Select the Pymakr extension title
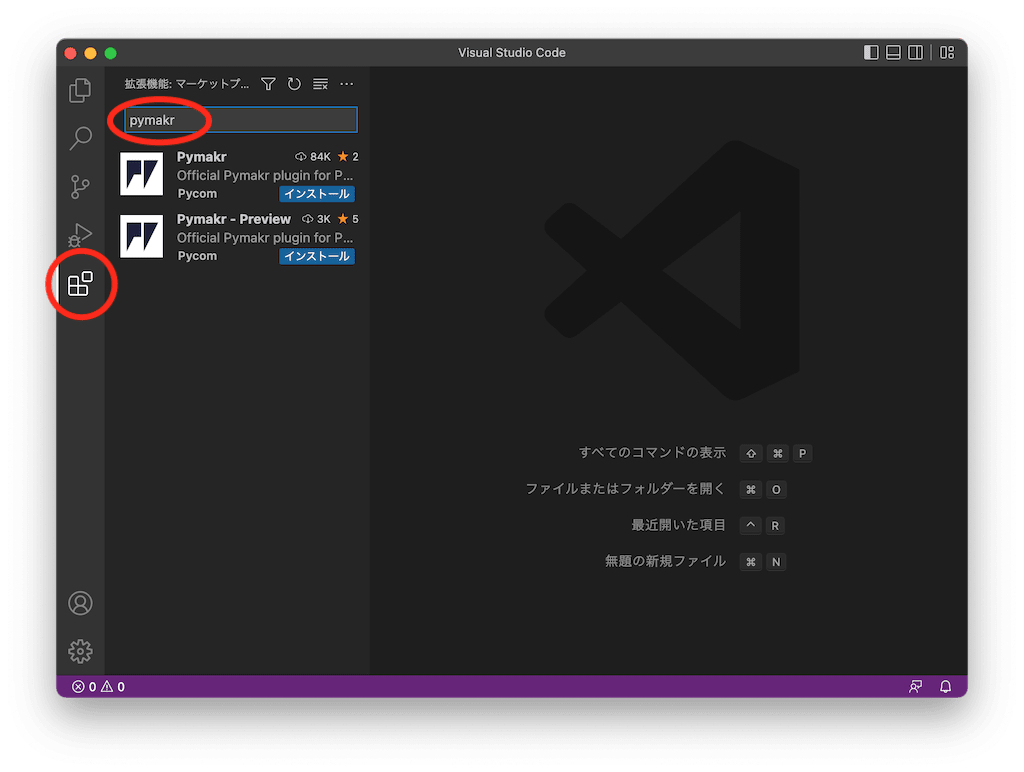Image resolution: width=1024 pixels, height=772 pixels. click(x=202, y=157)
